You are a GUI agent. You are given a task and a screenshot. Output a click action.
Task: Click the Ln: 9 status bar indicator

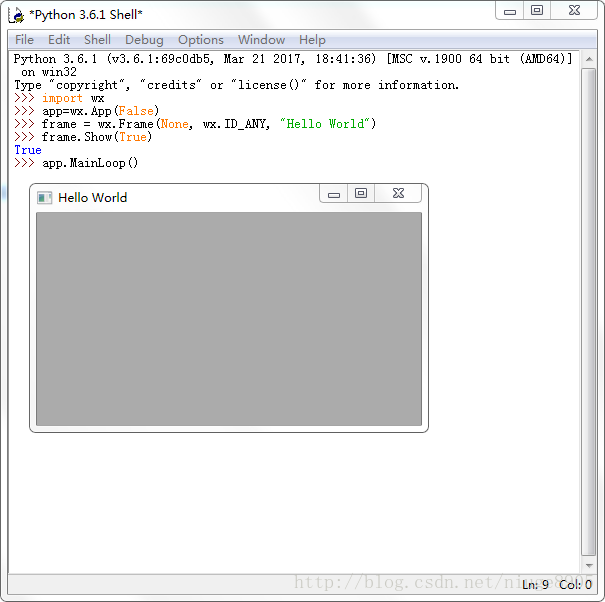point(535,585)
